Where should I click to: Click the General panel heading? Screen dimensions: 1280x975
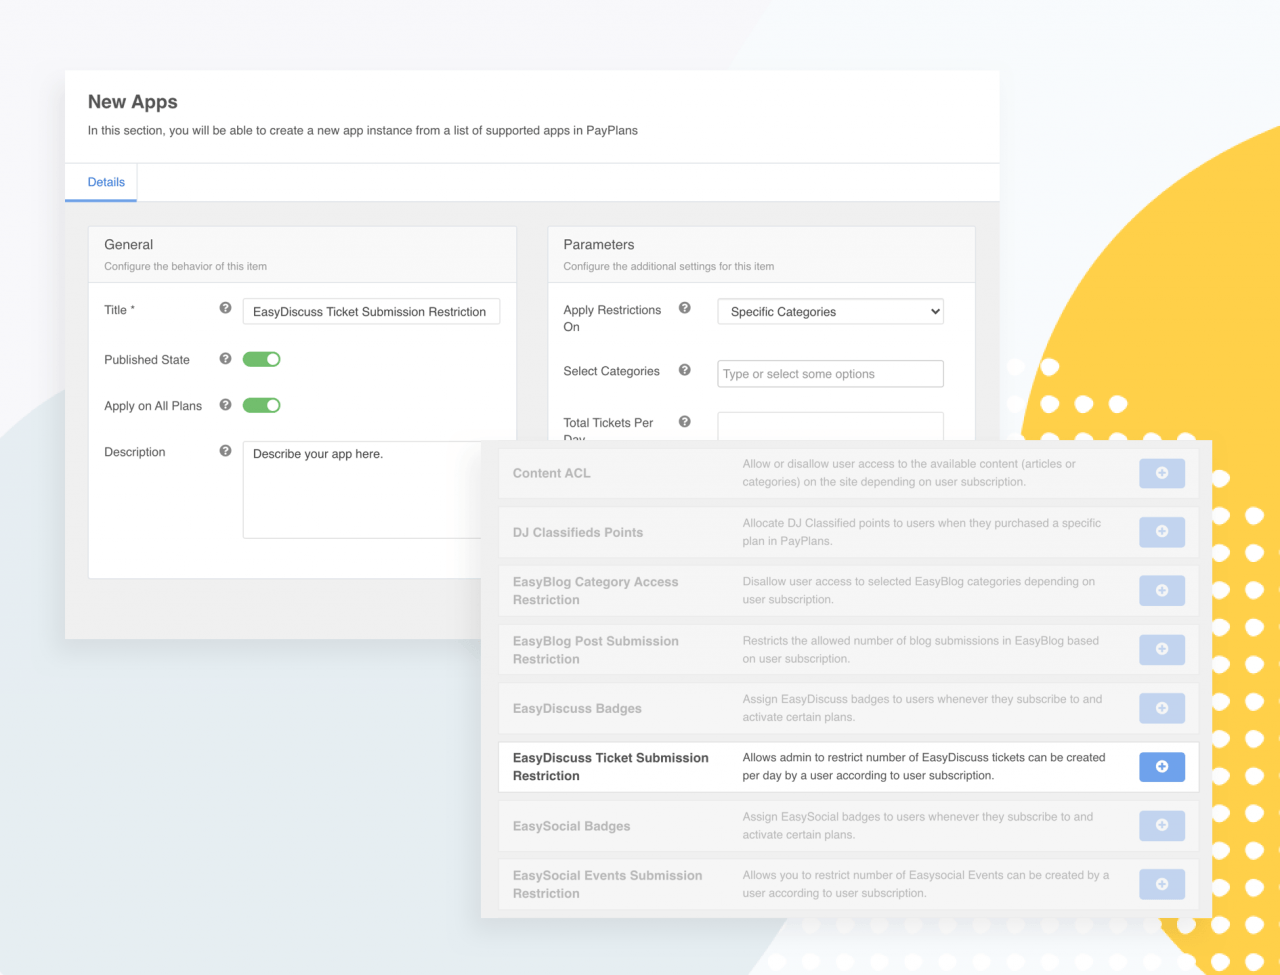click(129, 244)
